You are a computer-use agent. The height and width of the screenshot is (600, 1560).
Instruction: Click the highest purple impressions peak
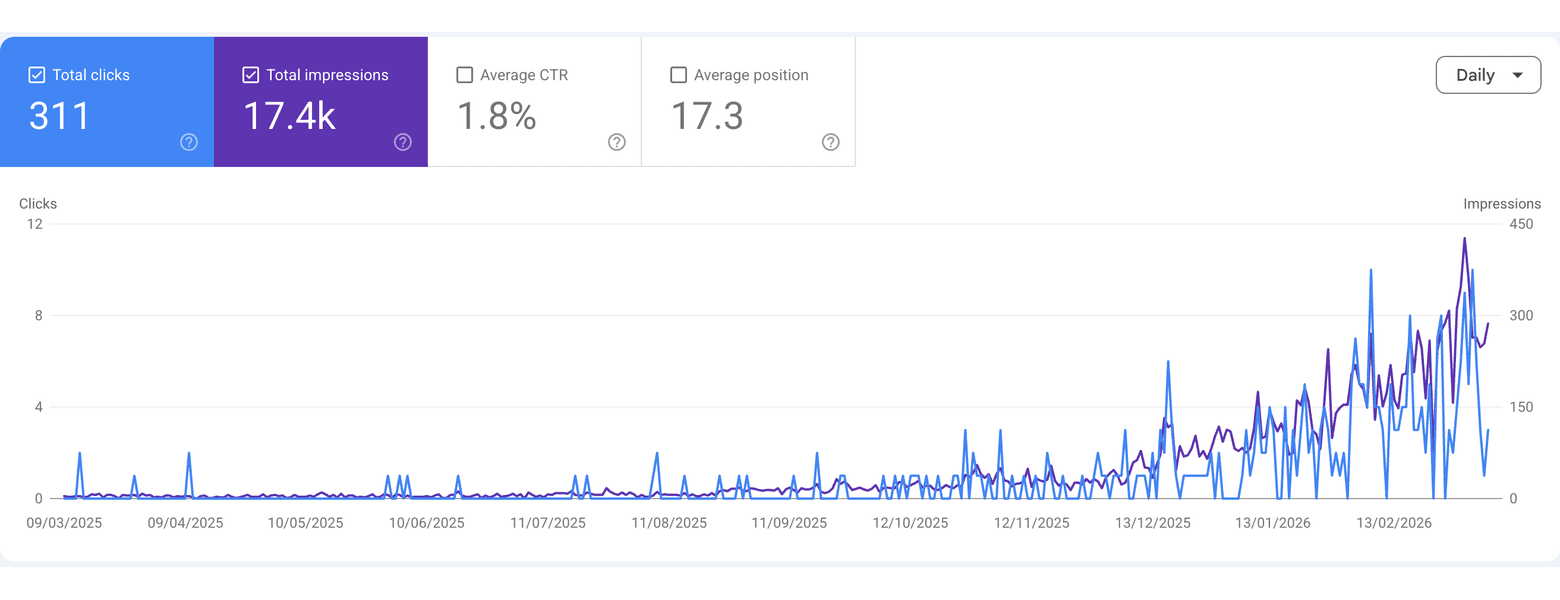1464,239
